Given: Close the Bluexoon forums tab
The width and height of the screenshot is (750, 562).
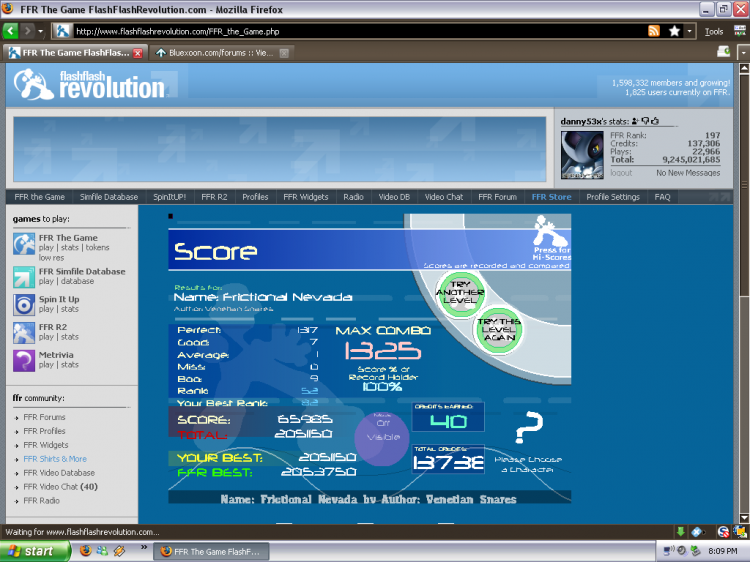Looking at the screenshot, I should (x=284, y=53).
